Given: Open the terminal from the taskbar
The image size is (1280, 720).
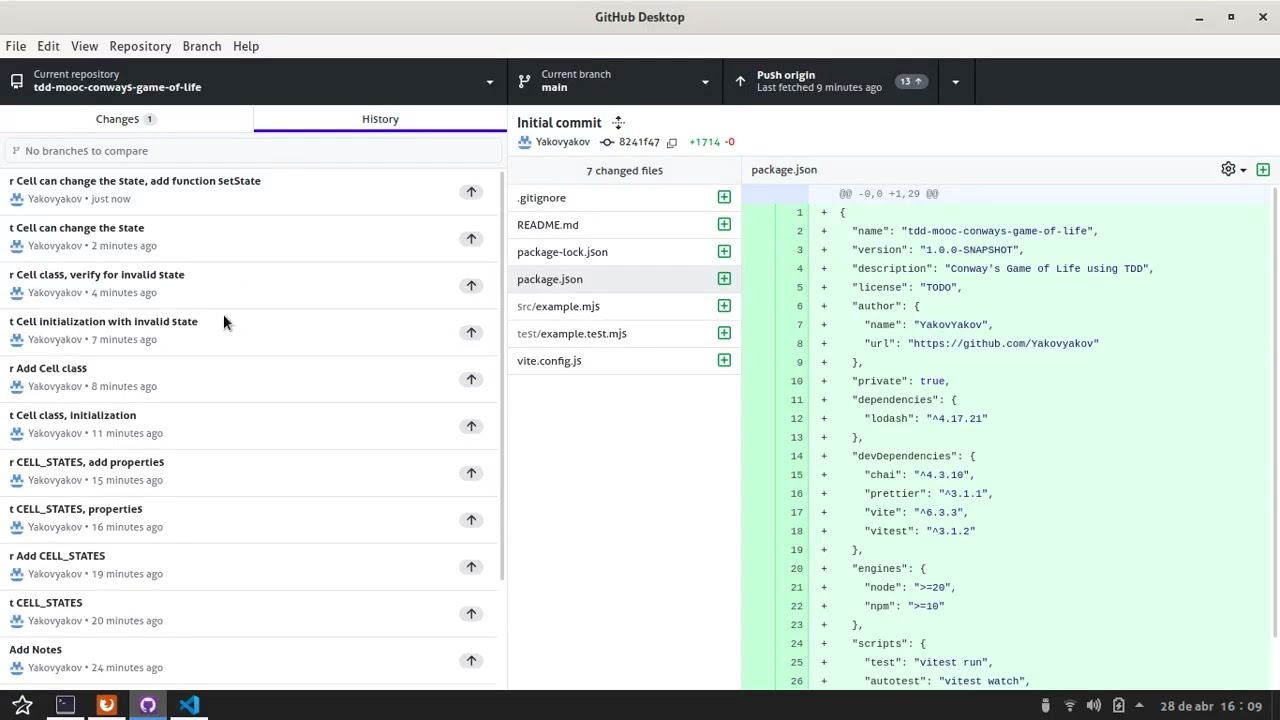Looking at the screenshot, I should 65,705.
